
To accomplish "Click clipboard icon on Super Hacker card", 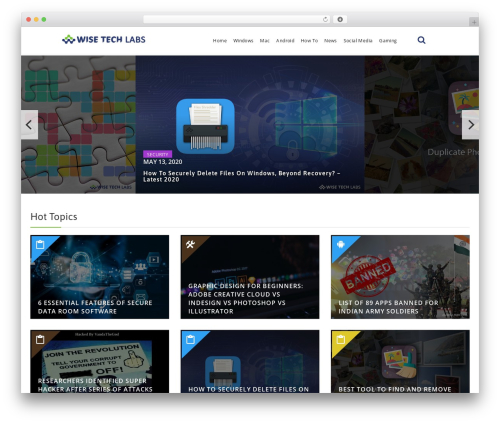I will (40, 339).
